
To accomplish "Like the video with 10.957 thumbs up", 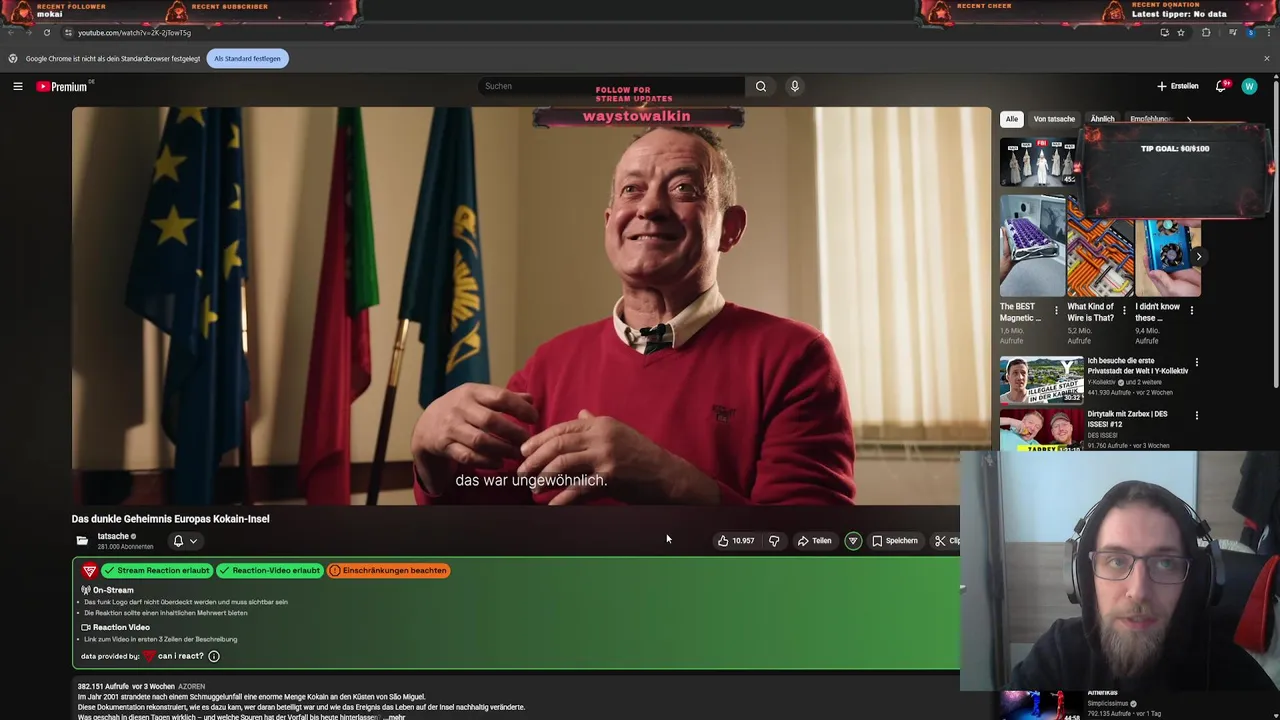I will [735, 541].
